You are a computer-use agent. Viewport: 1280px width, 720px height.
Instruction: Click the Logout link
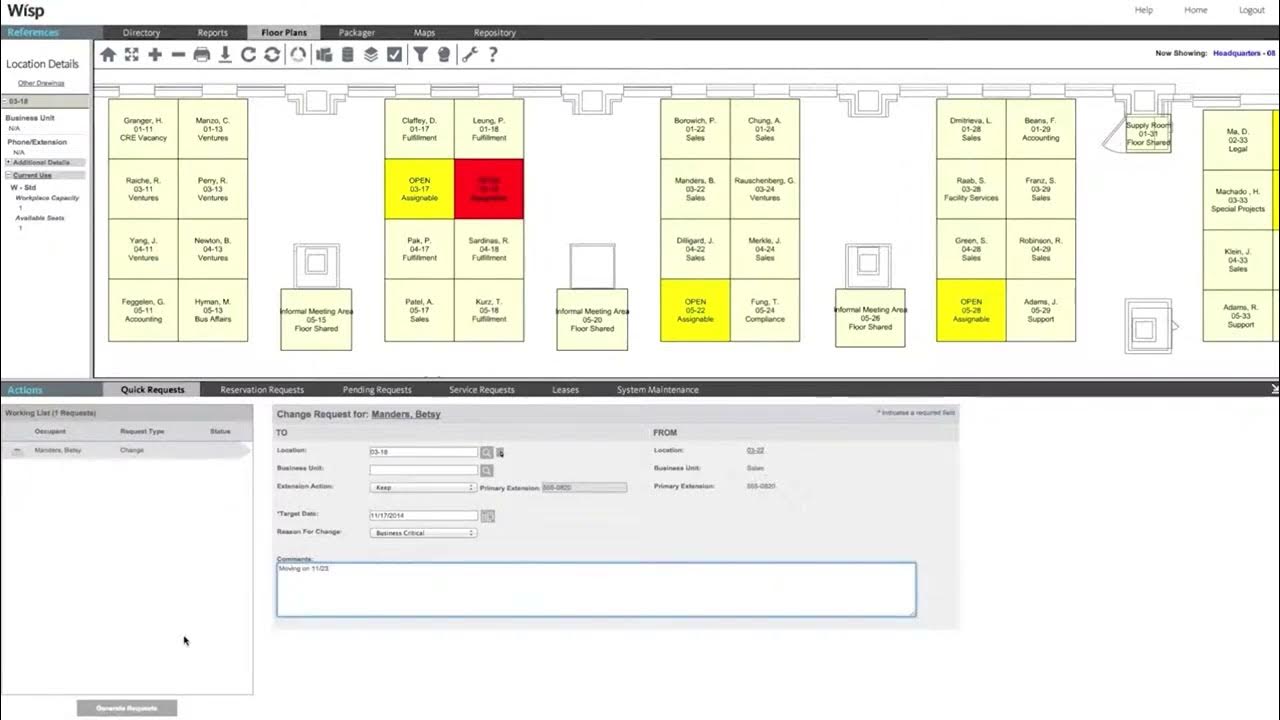[1252, 10]
